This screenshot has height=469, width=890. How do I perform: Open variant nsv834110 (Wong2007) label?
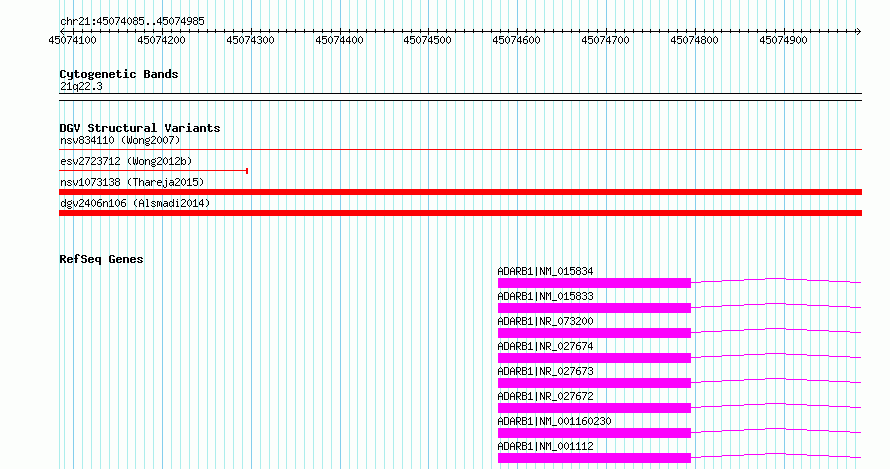[x=120, y=140]
